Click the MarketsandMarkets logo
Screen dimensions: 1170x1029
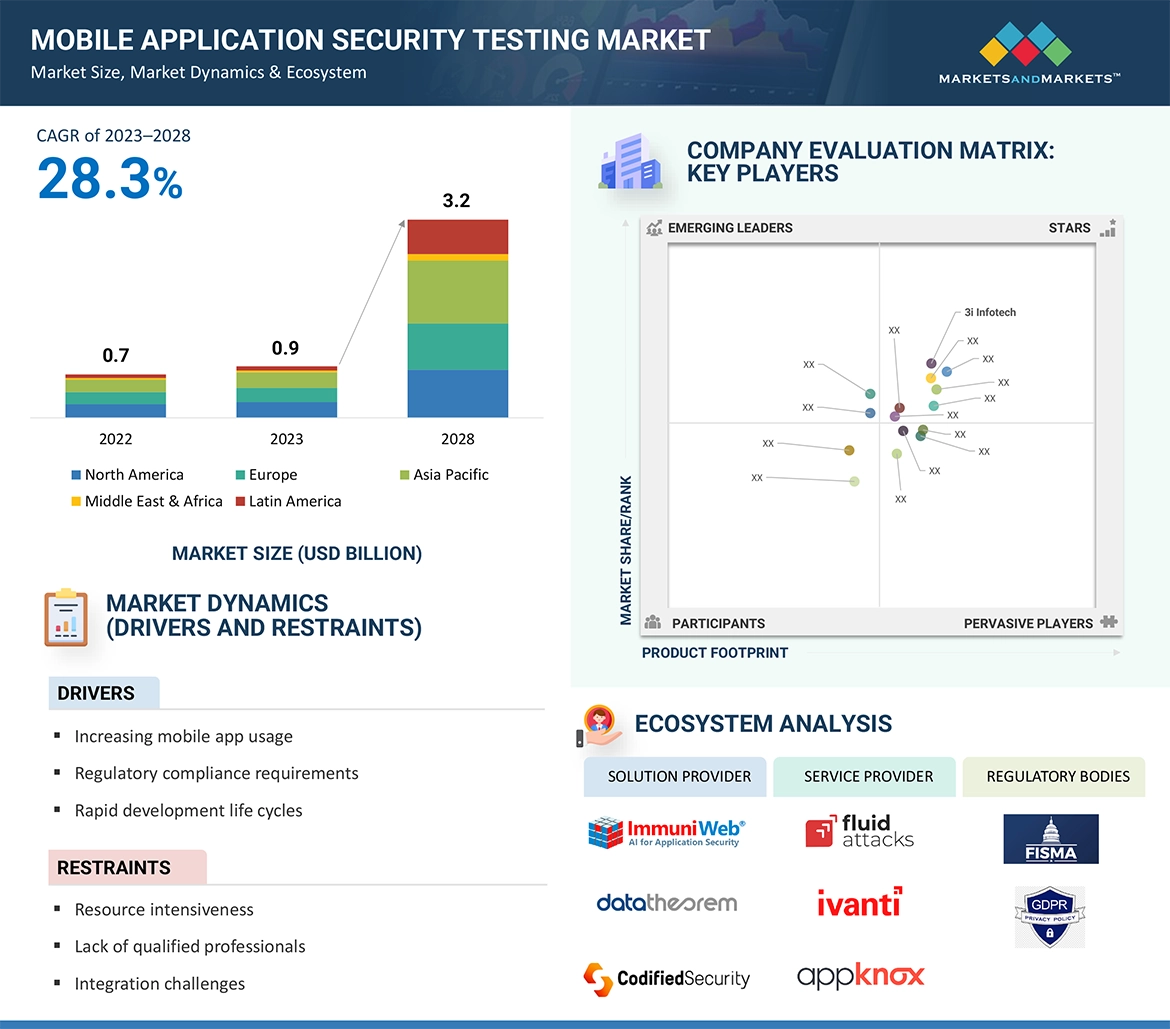click(1029, 54)
